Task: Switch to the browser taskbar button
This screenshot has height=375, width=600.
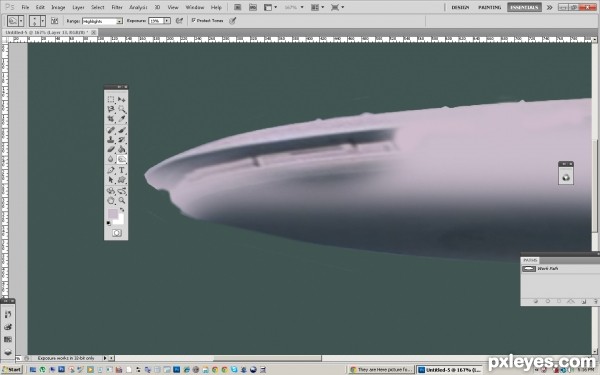Action: 382,370
